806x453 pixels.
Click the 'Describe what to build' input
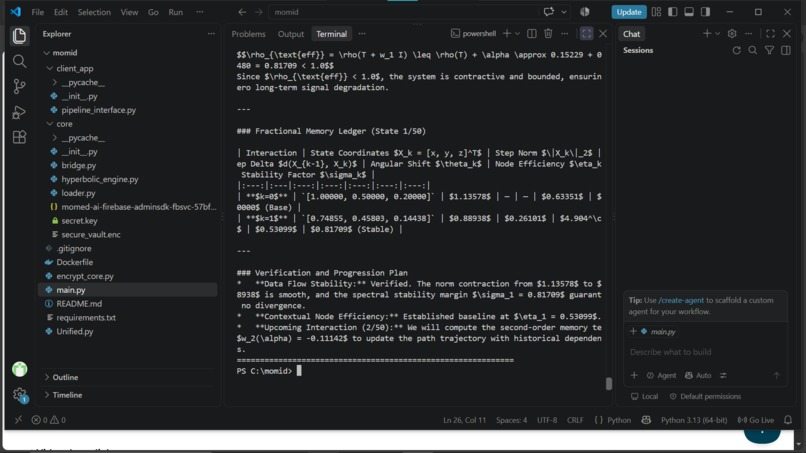point(704,352)
